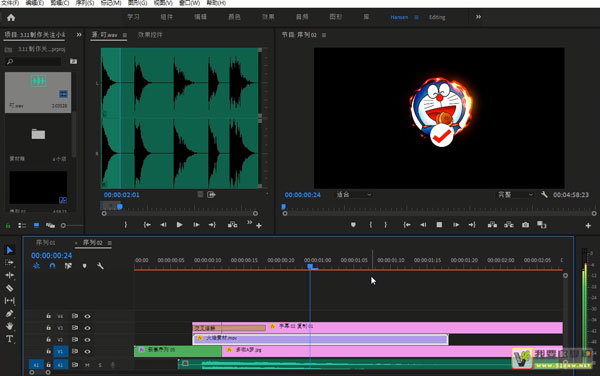Select the Slip tool
Image resolution: width=600 pixels, height=376 pixels.
pyautogui.click(x=10, y=301)
